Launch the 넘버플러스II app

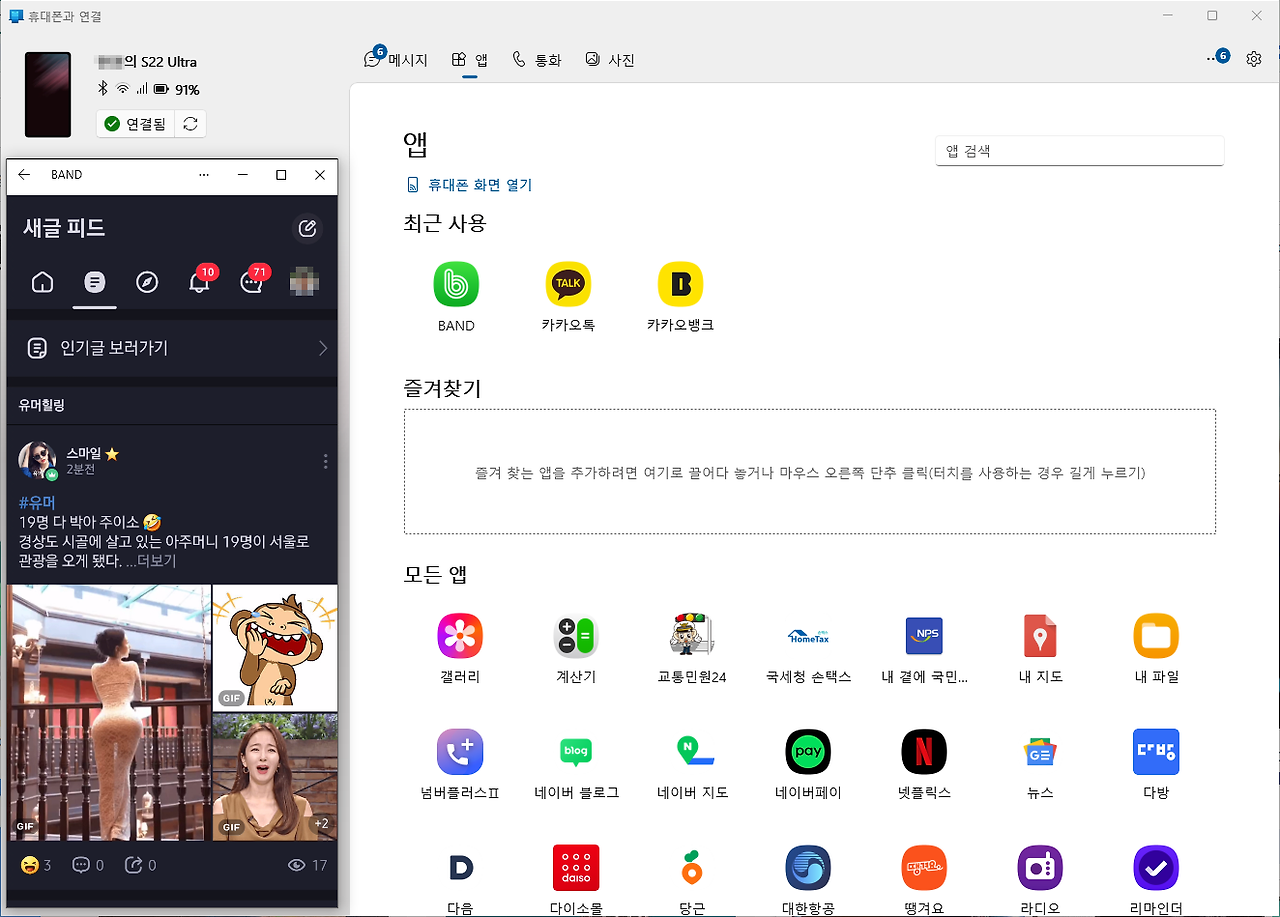coord(460,752)
